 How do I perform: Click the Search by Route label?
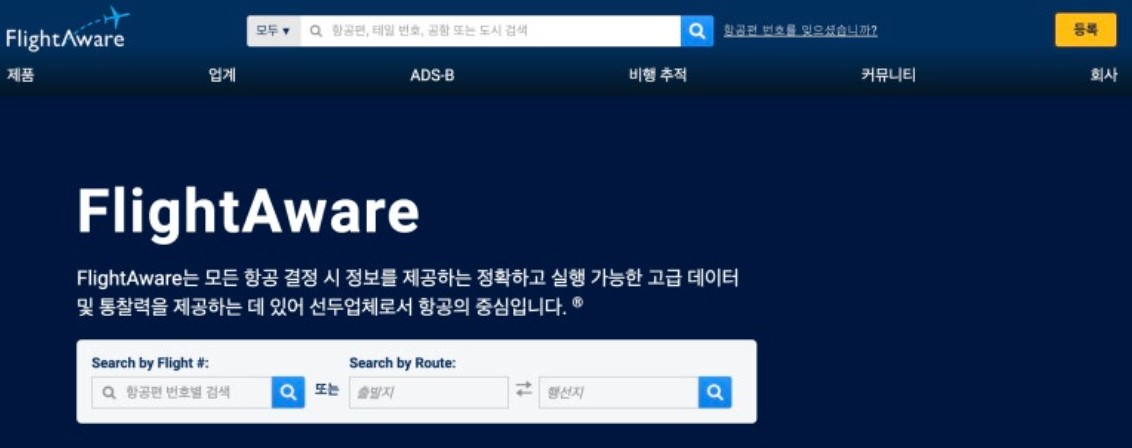click(403, 363)
